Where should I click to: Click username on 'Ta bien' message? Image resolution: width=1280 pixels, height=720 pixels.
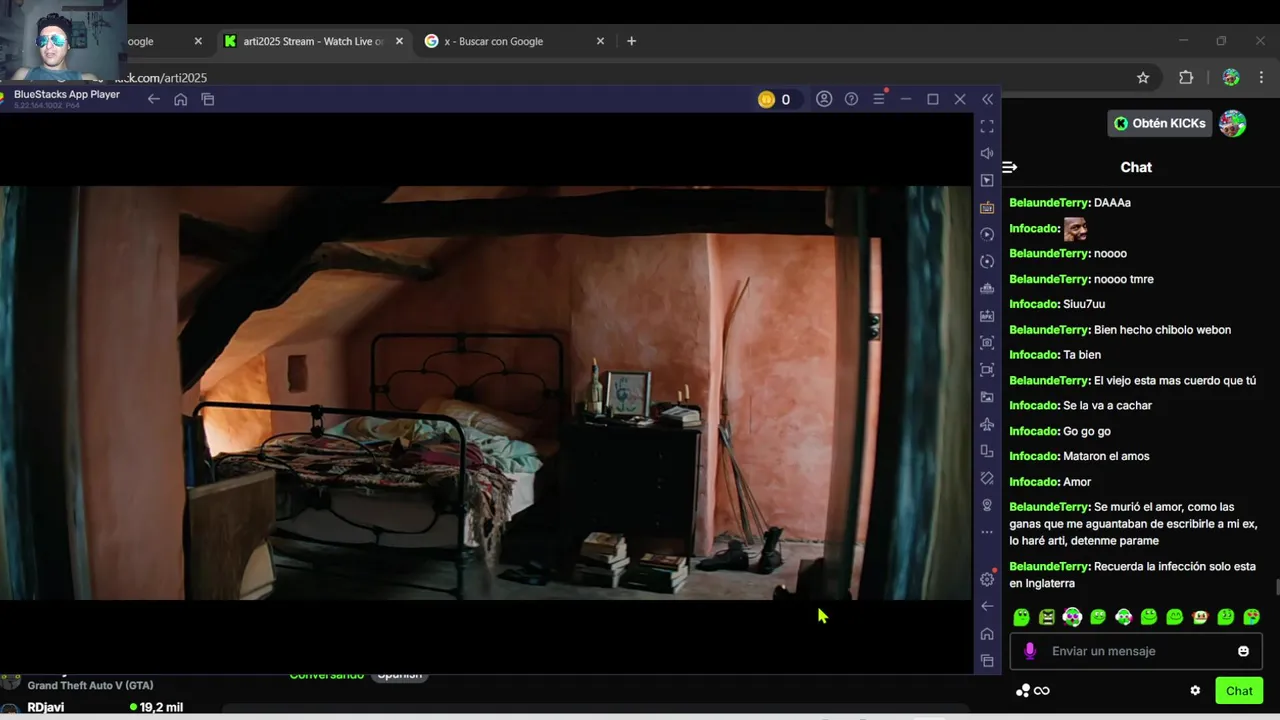(x=1034, y=355)
